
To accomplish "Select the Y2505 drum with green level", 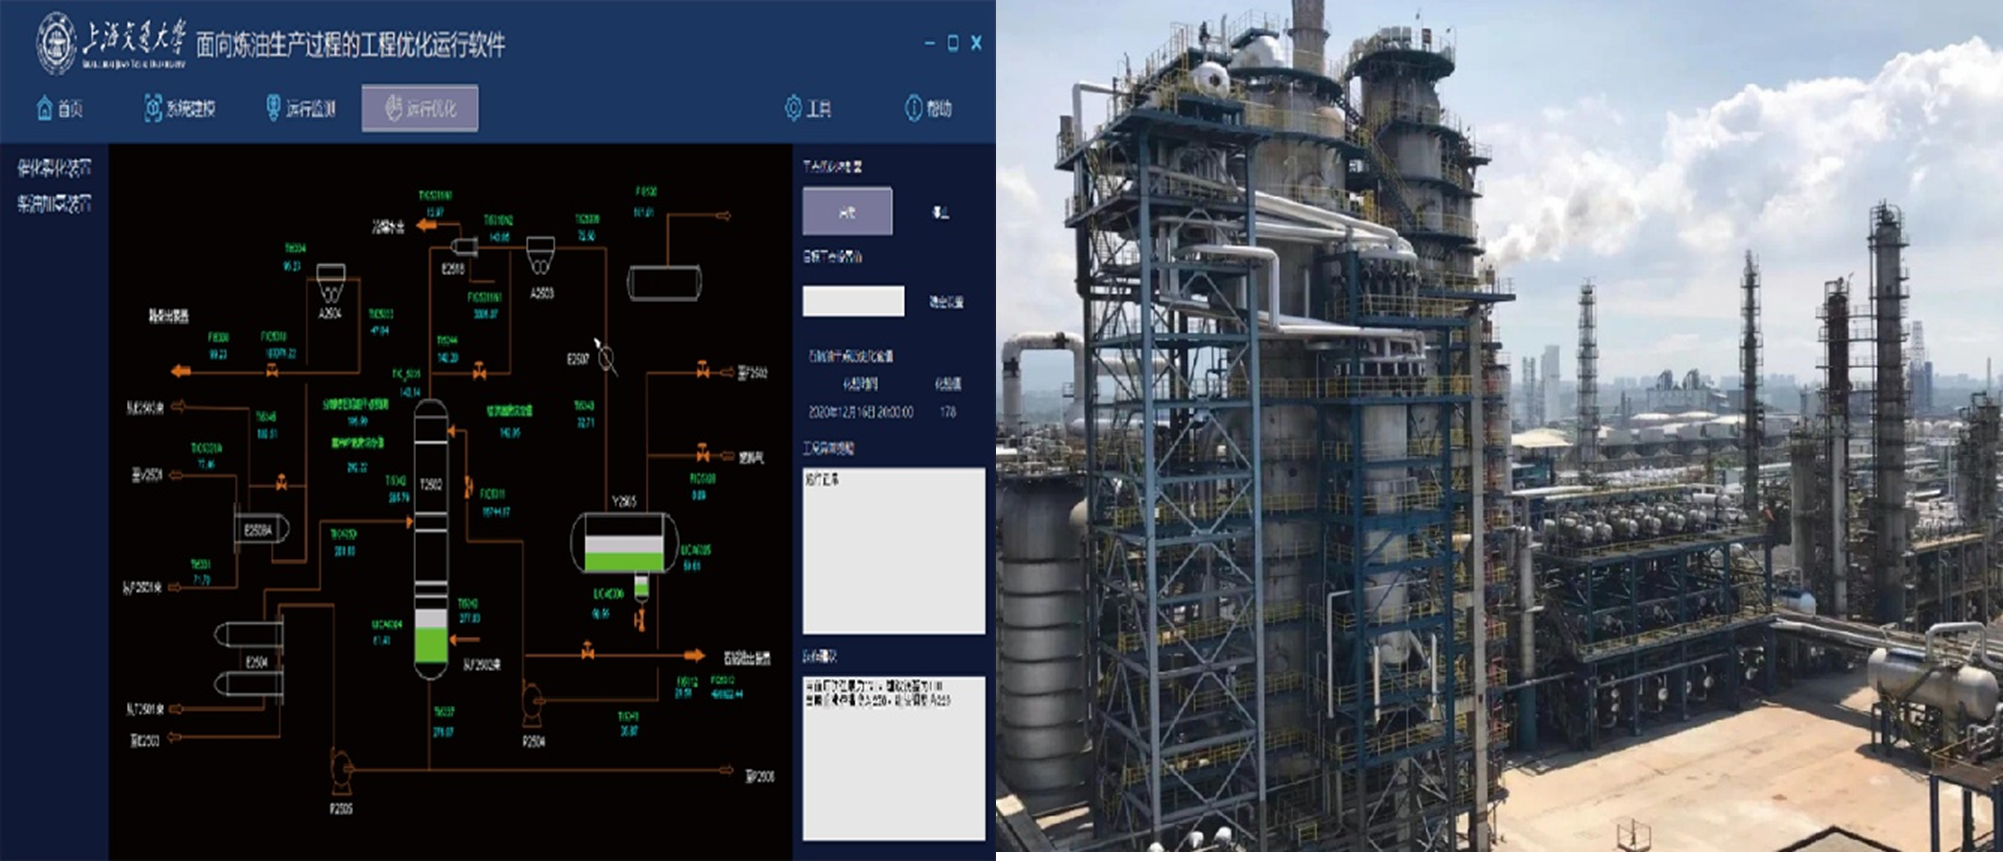I will click(x=620, y=543).
